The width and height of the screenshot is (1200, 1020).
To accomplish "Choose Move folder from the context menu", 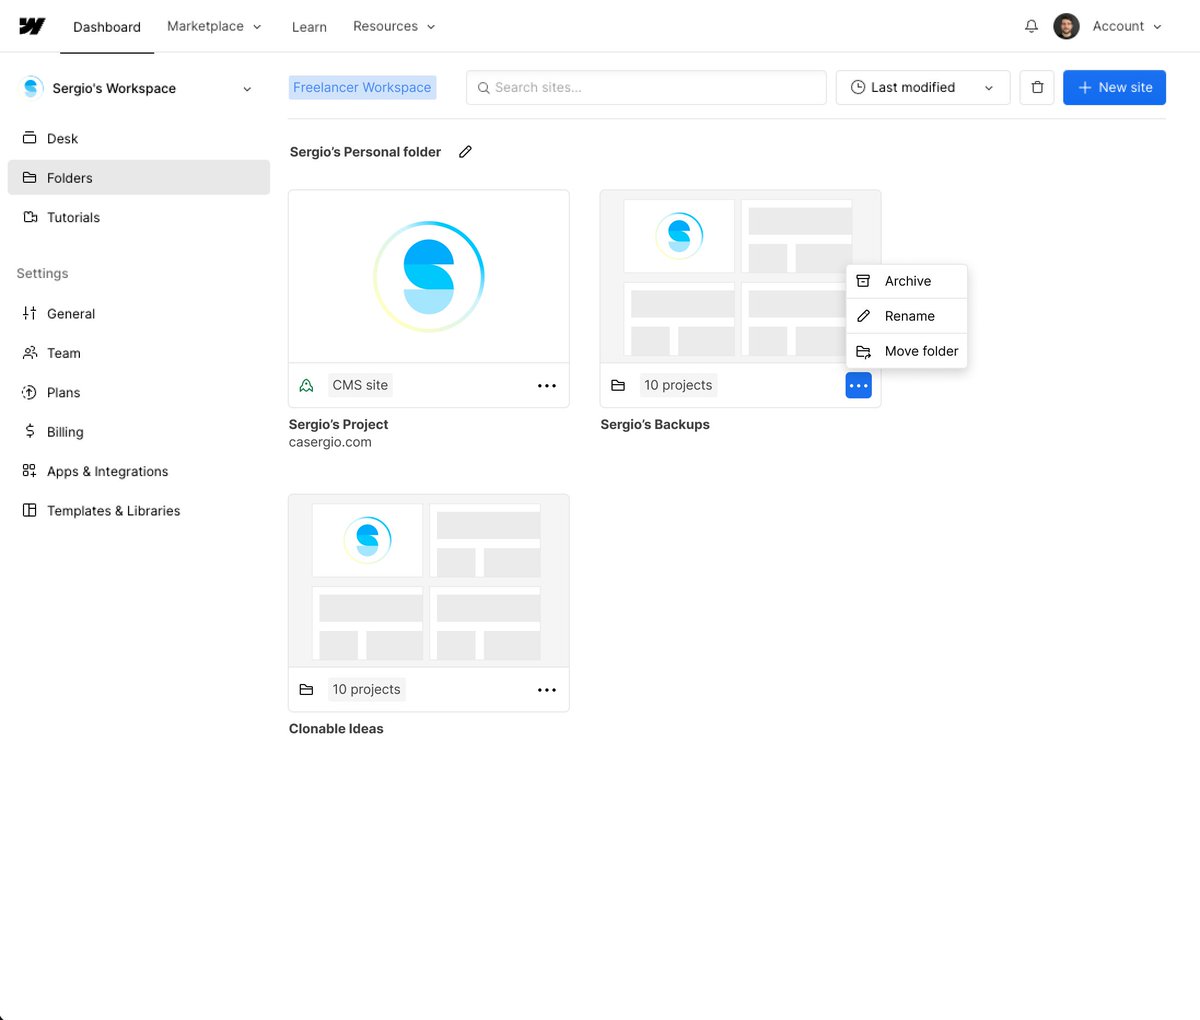I will pos(906,351).
